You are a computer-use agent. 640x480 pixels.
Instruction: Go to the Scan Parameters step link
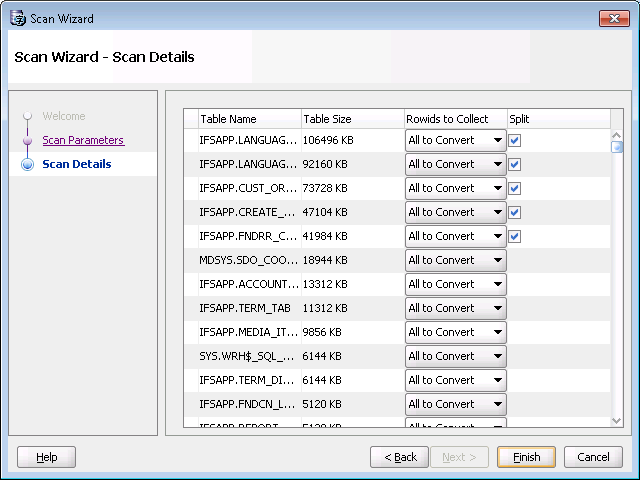83,140
